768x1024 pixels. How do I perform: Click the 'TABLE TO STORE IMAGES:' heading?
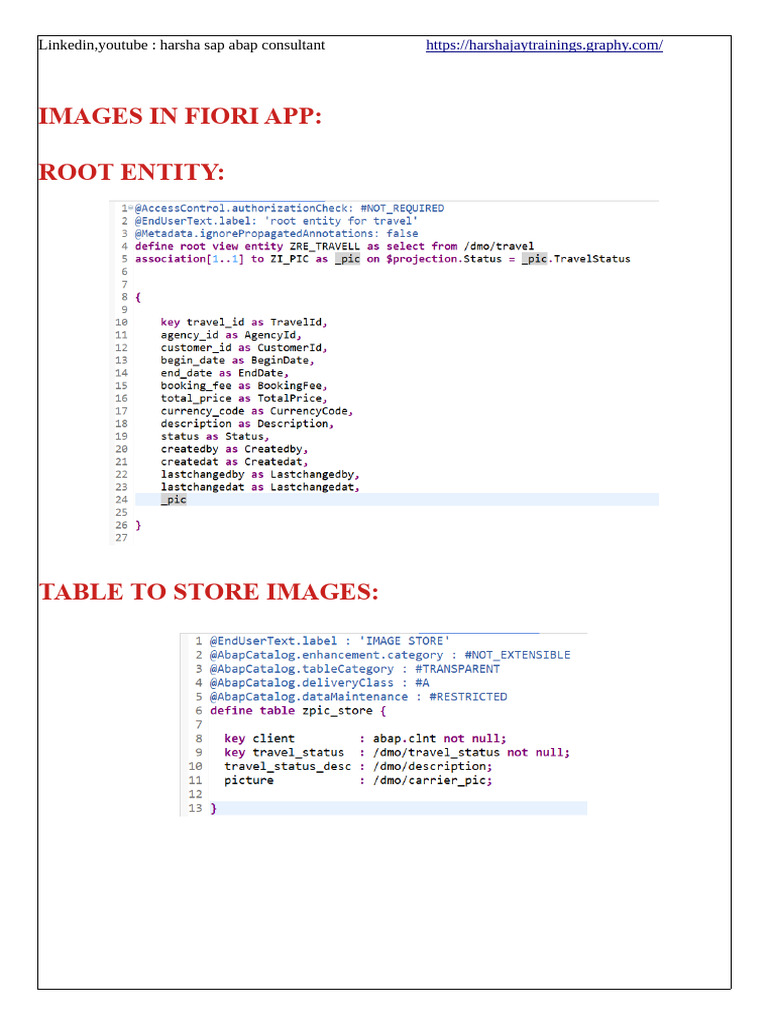[x=208, y=592]
